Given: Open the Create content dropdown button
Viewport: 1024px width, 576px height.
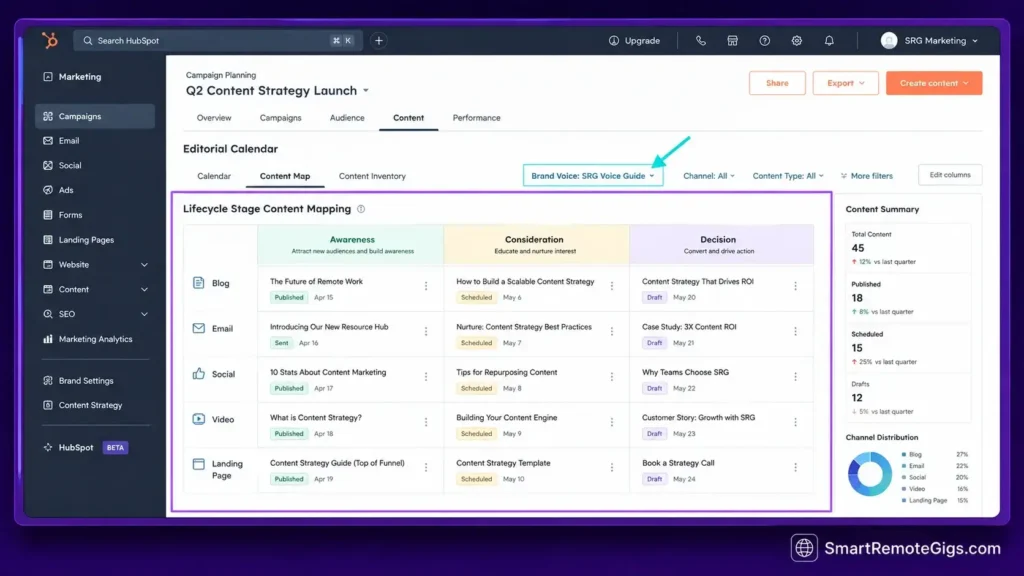Looking at the screenshot, I should (934, 83).
